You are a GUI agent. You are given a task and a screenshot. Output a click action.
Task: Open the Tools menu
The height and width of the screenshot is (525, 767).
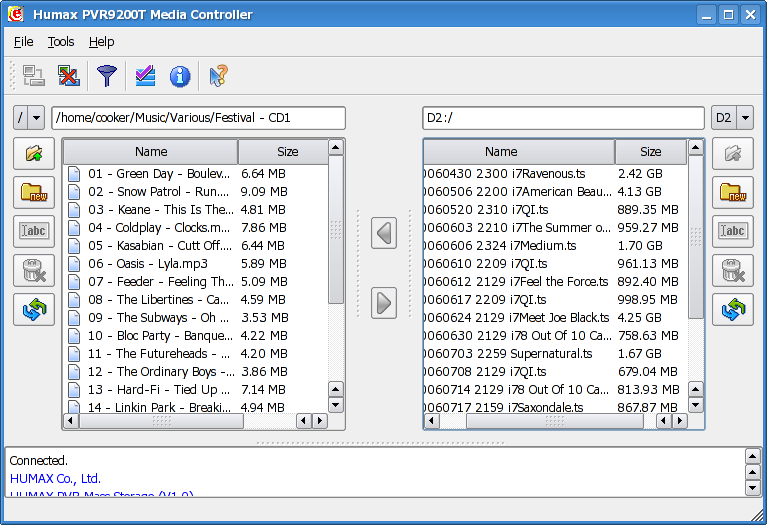61,42
